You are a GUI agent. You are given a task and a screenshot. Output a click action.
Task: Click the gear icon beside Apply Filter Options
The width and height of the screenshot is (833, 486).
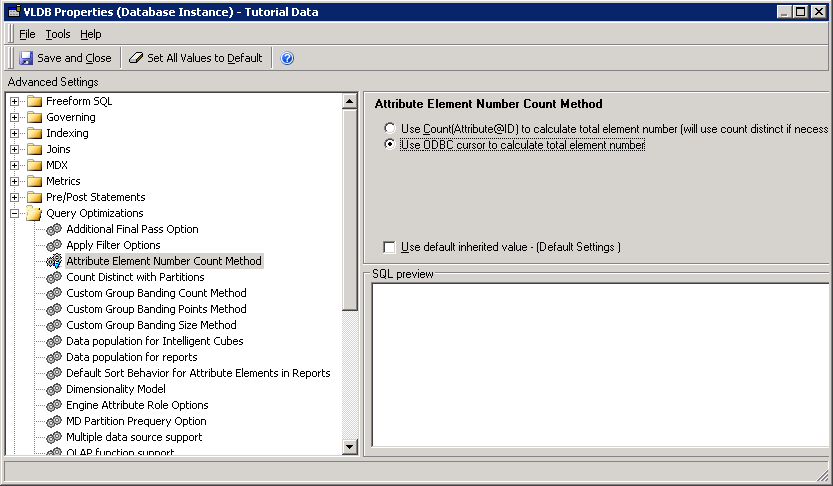[x=54, y=245]
